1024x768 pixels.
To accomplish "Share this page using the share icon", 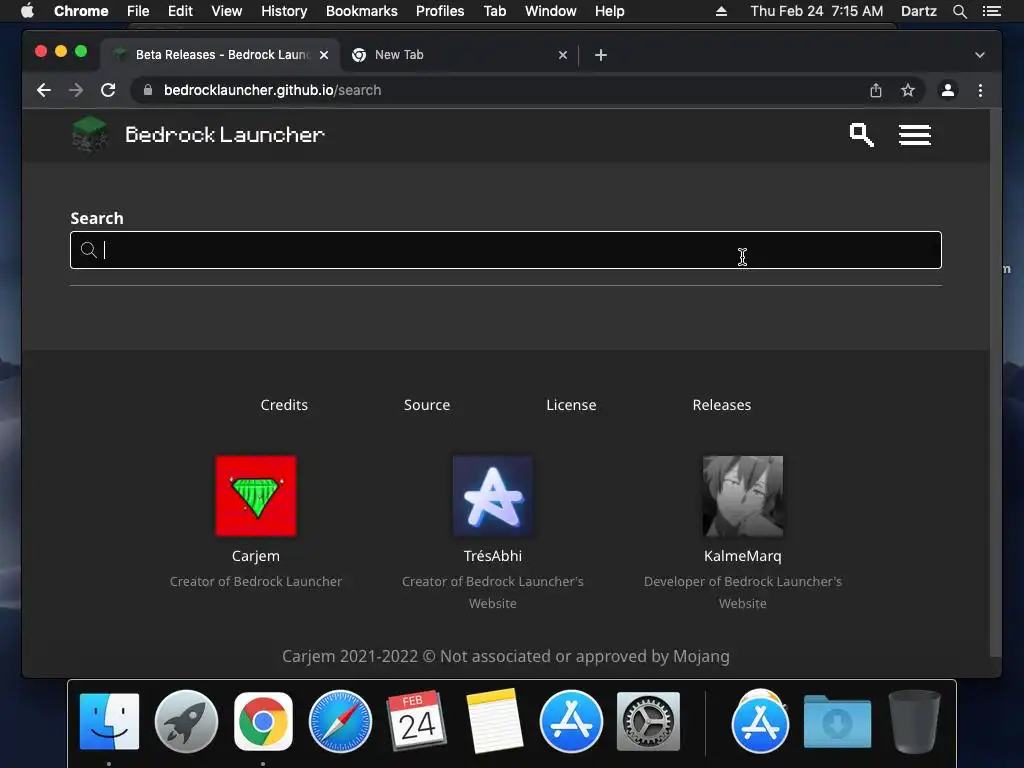I will pyautogui.click(x=876, y=90).
